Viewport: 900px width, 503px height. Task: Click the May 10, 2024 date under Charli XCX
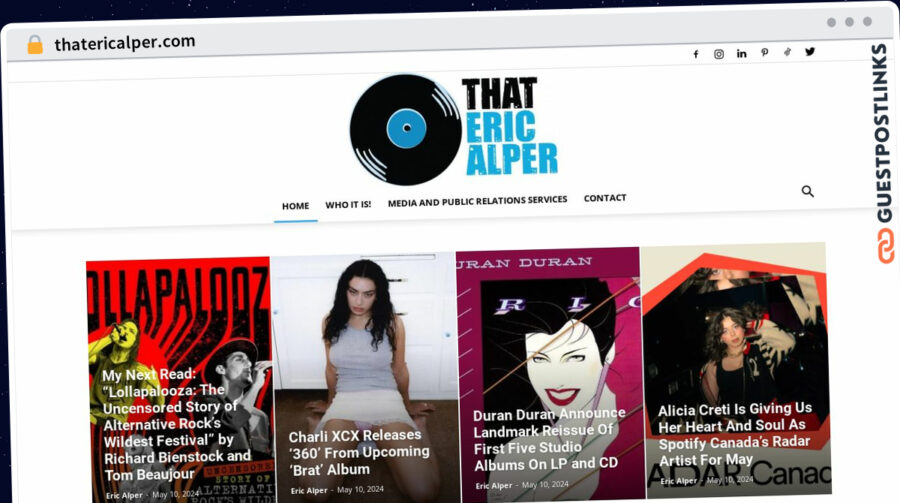pyautogui.click(x=360, y=490)
